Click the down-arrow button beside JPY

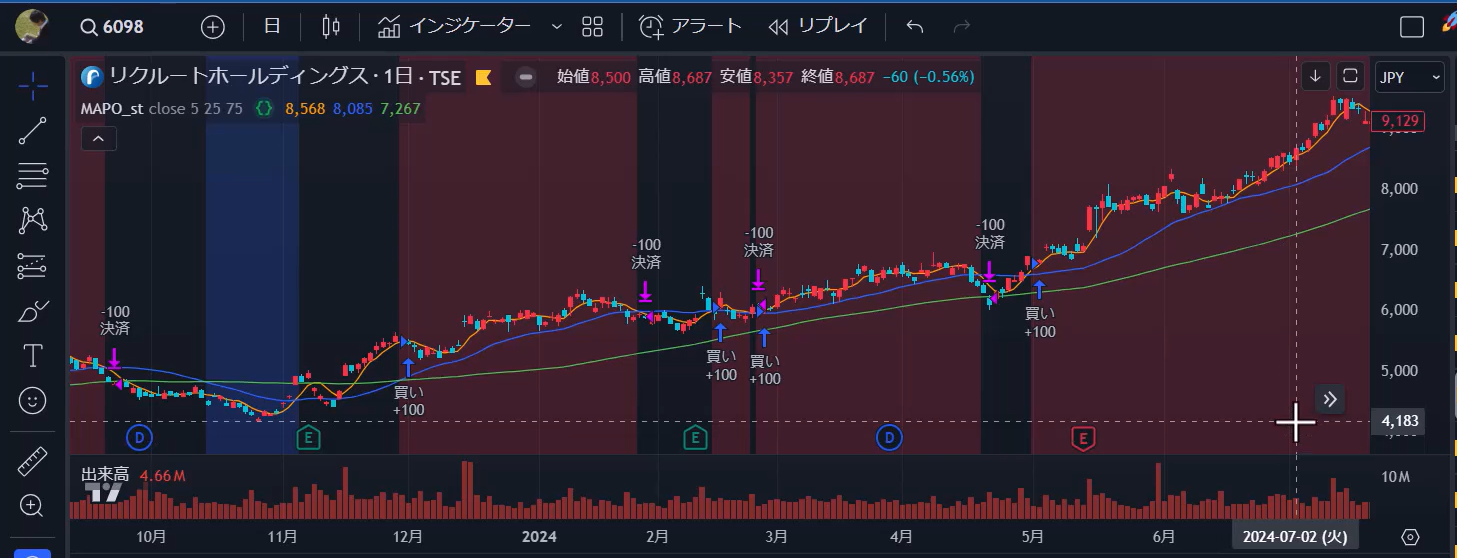pos(1316,76)
